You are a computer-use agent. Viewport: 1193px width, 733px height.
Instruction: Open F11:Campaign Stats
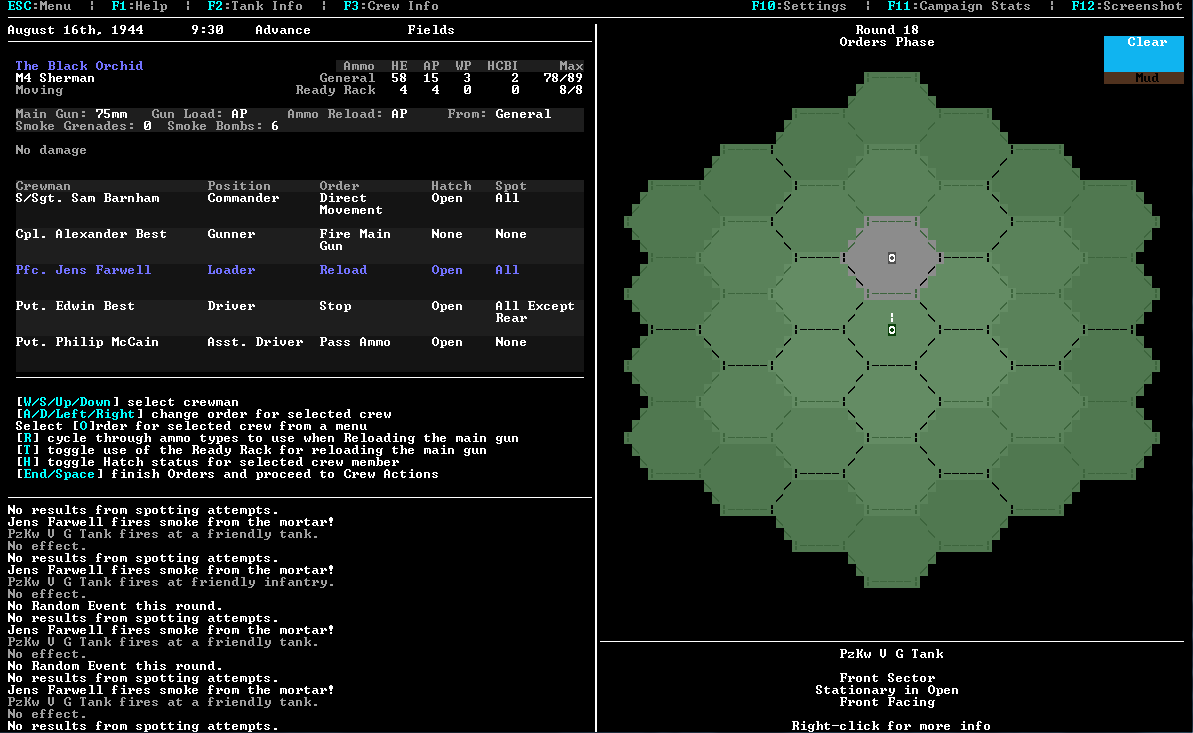pos(959,6)
